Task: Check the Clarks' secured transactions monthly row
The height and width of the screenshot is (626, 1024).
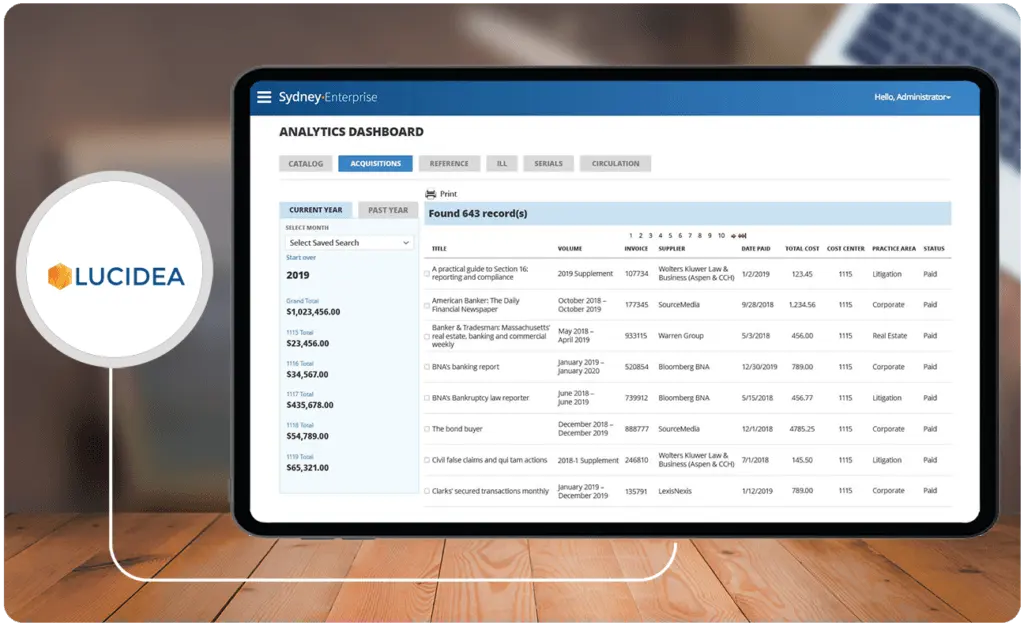Action: pos(427,491)
